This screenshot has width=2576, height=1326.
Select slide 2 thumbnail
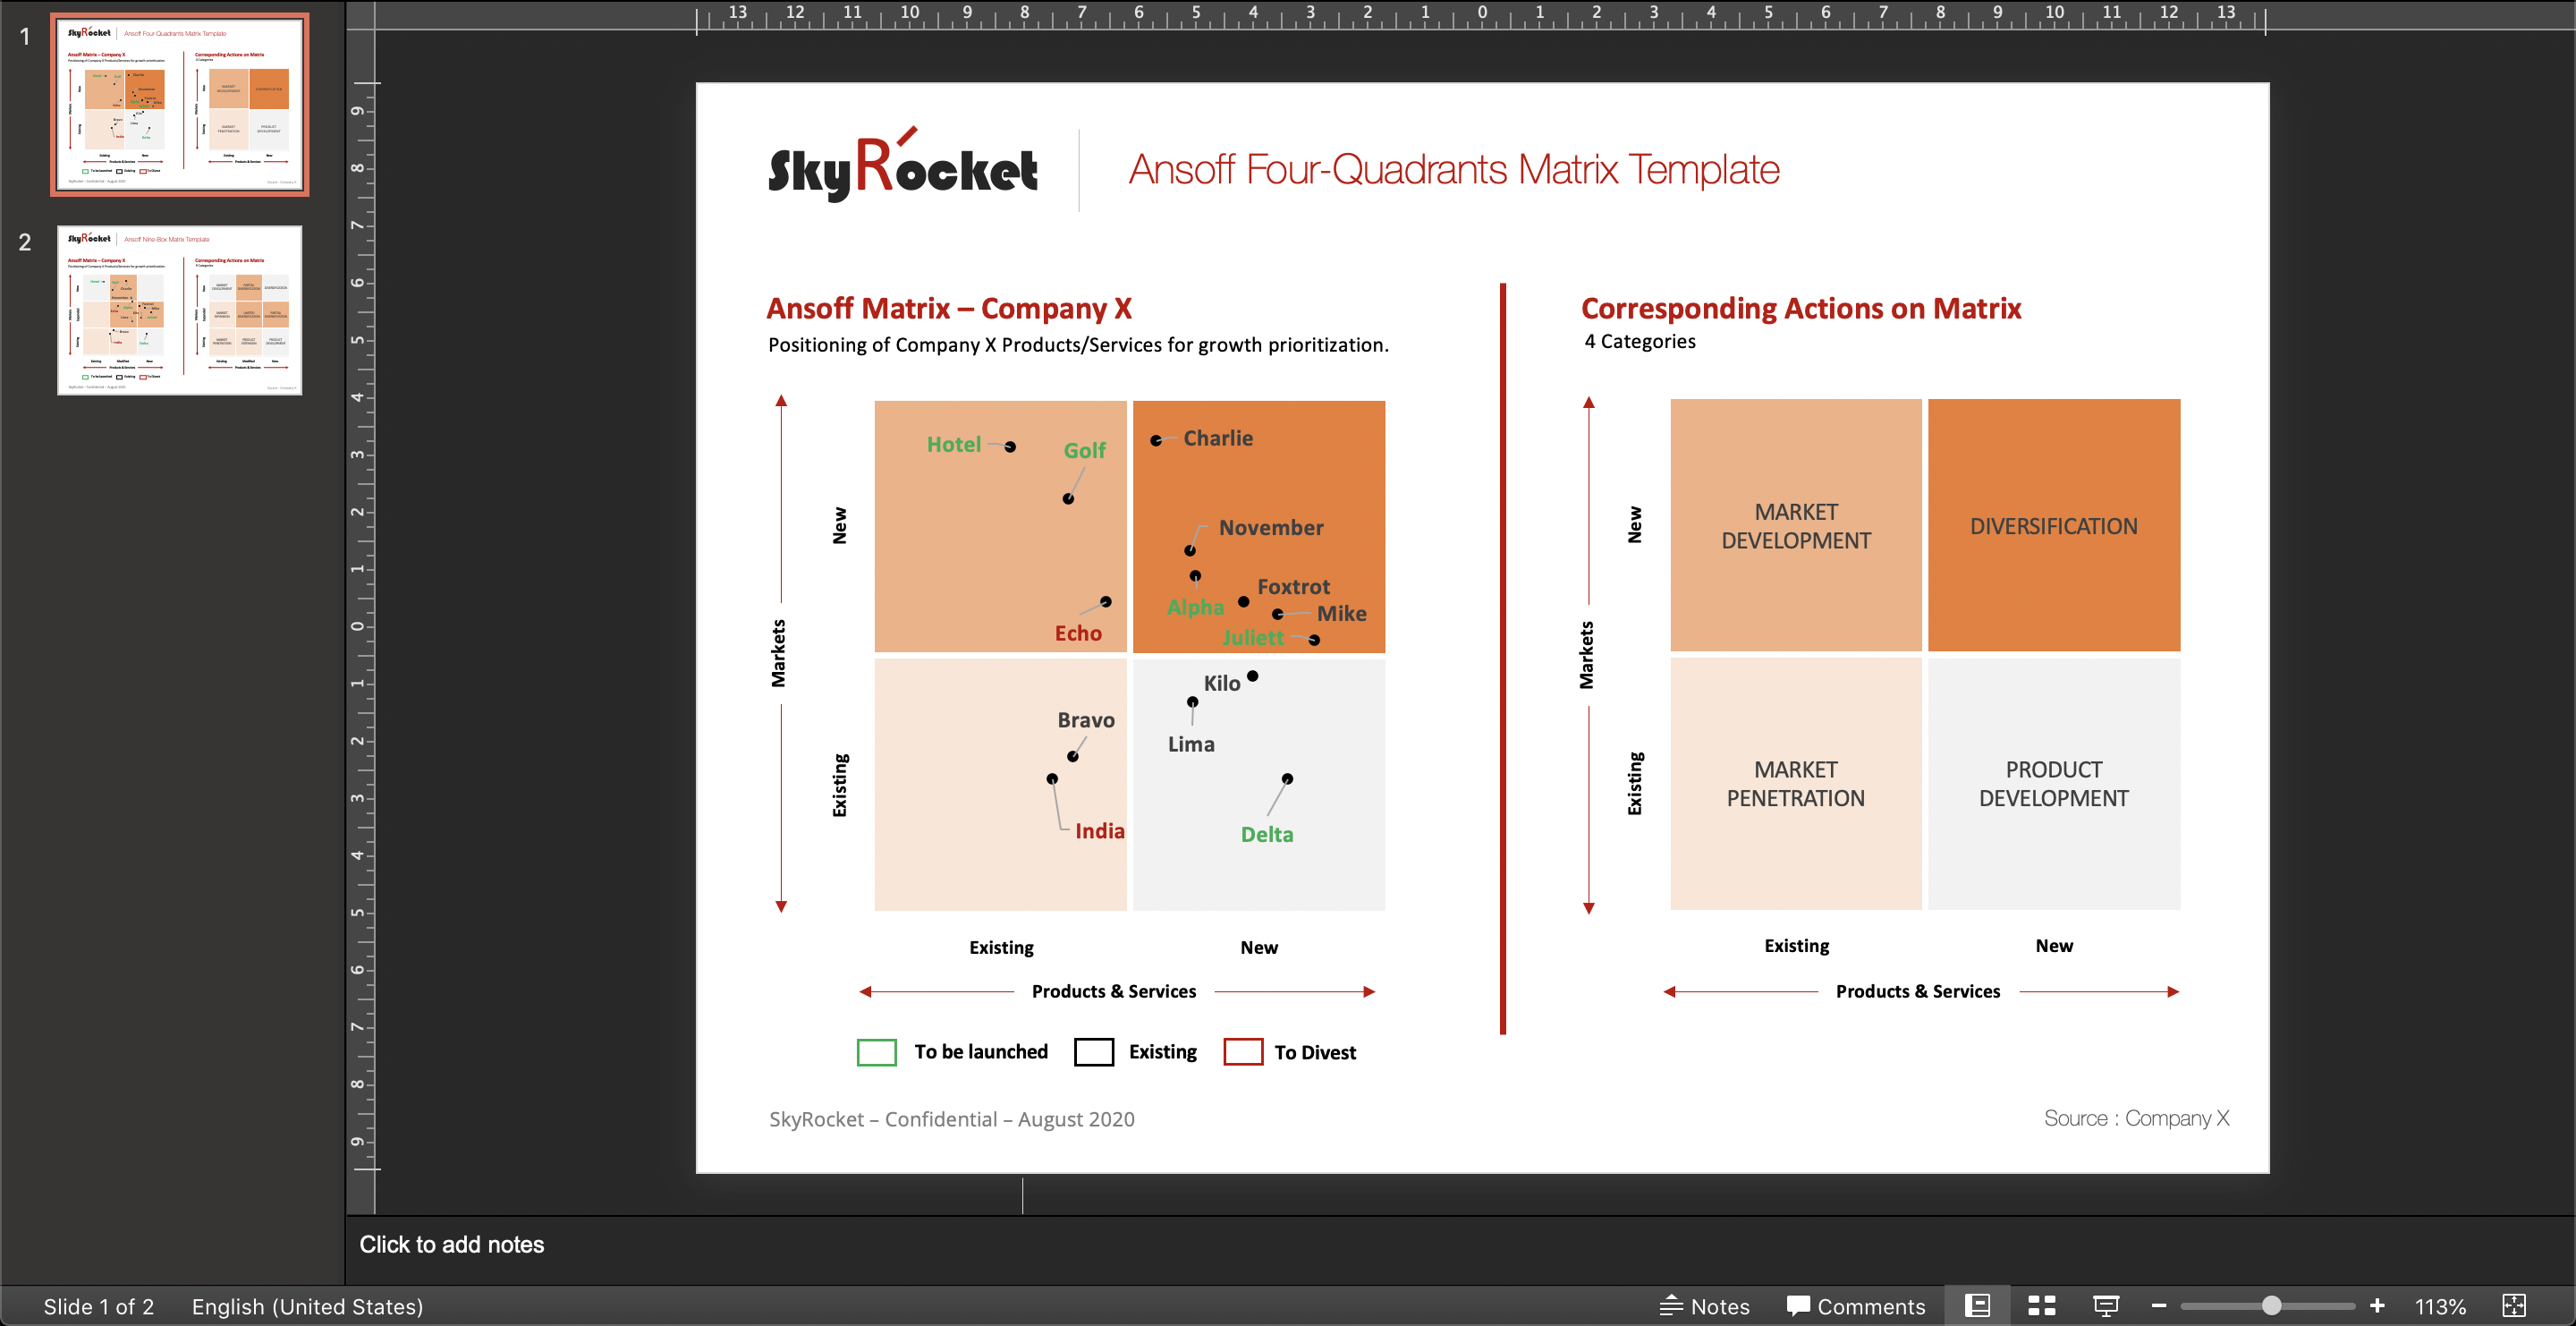click(x=180, y=310)
